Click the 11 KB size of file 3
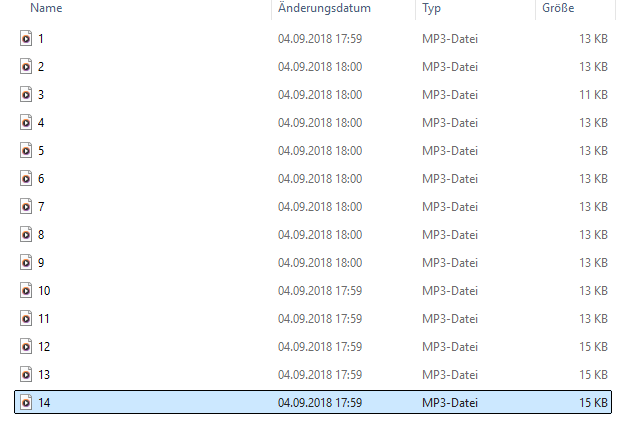Viewport: 621px width, 427px height. (x=593, y=95)
